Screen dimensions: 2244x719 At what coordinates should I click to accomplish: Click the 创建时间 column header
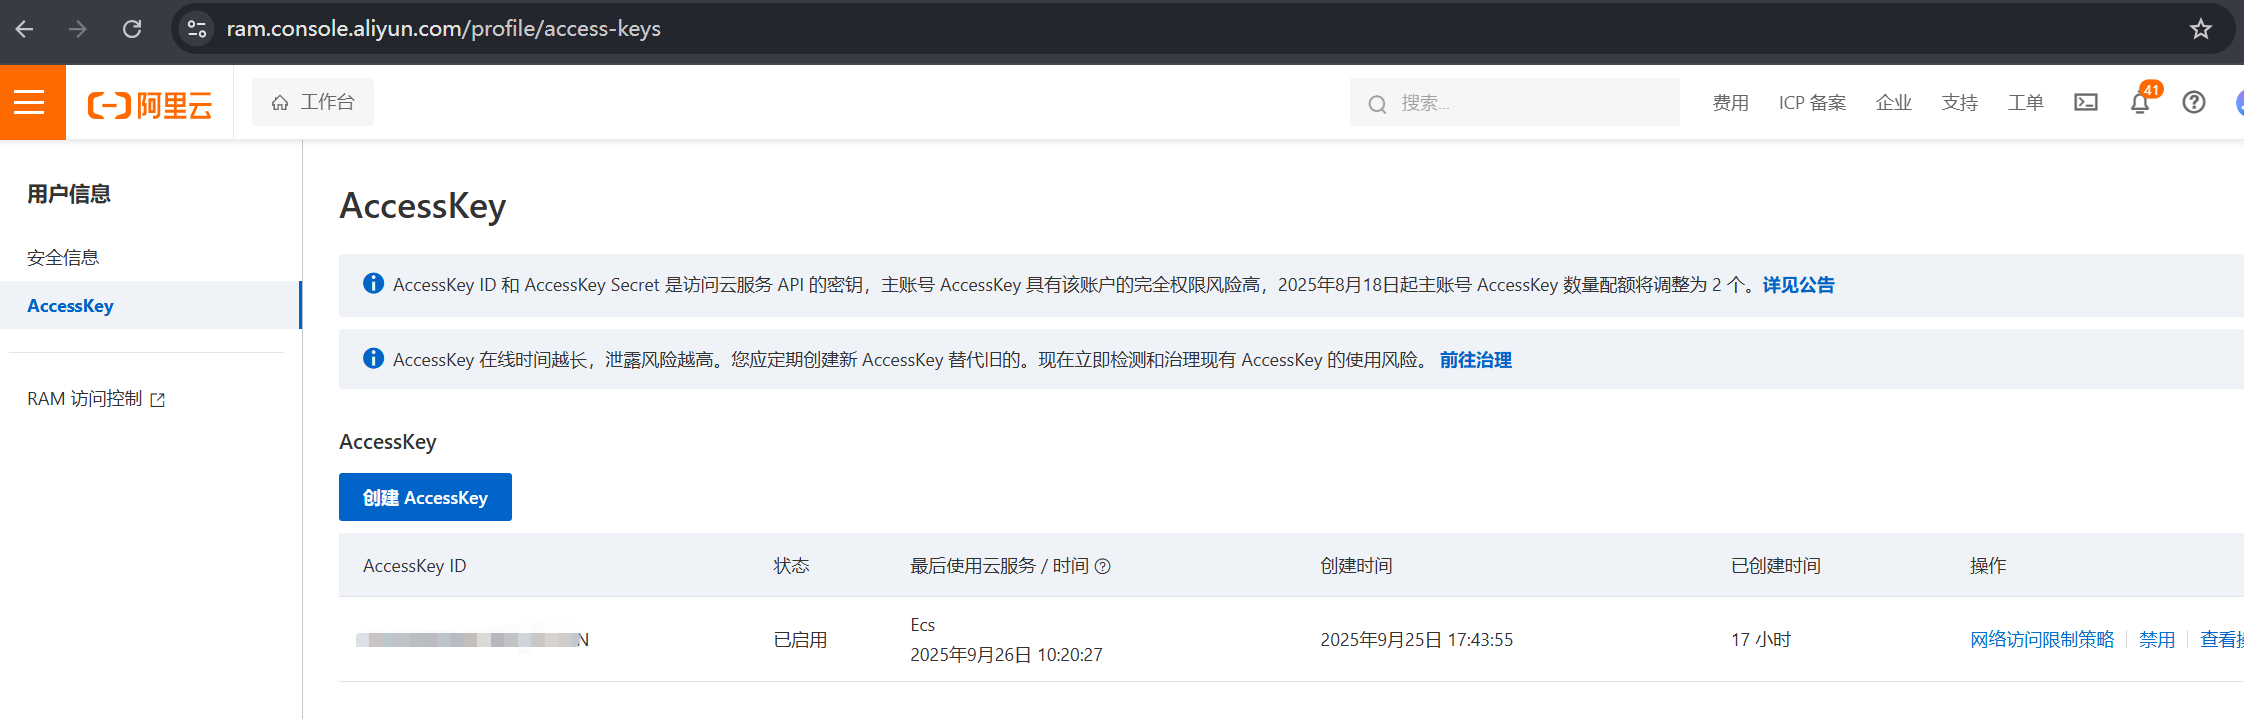click(1356, 566)
